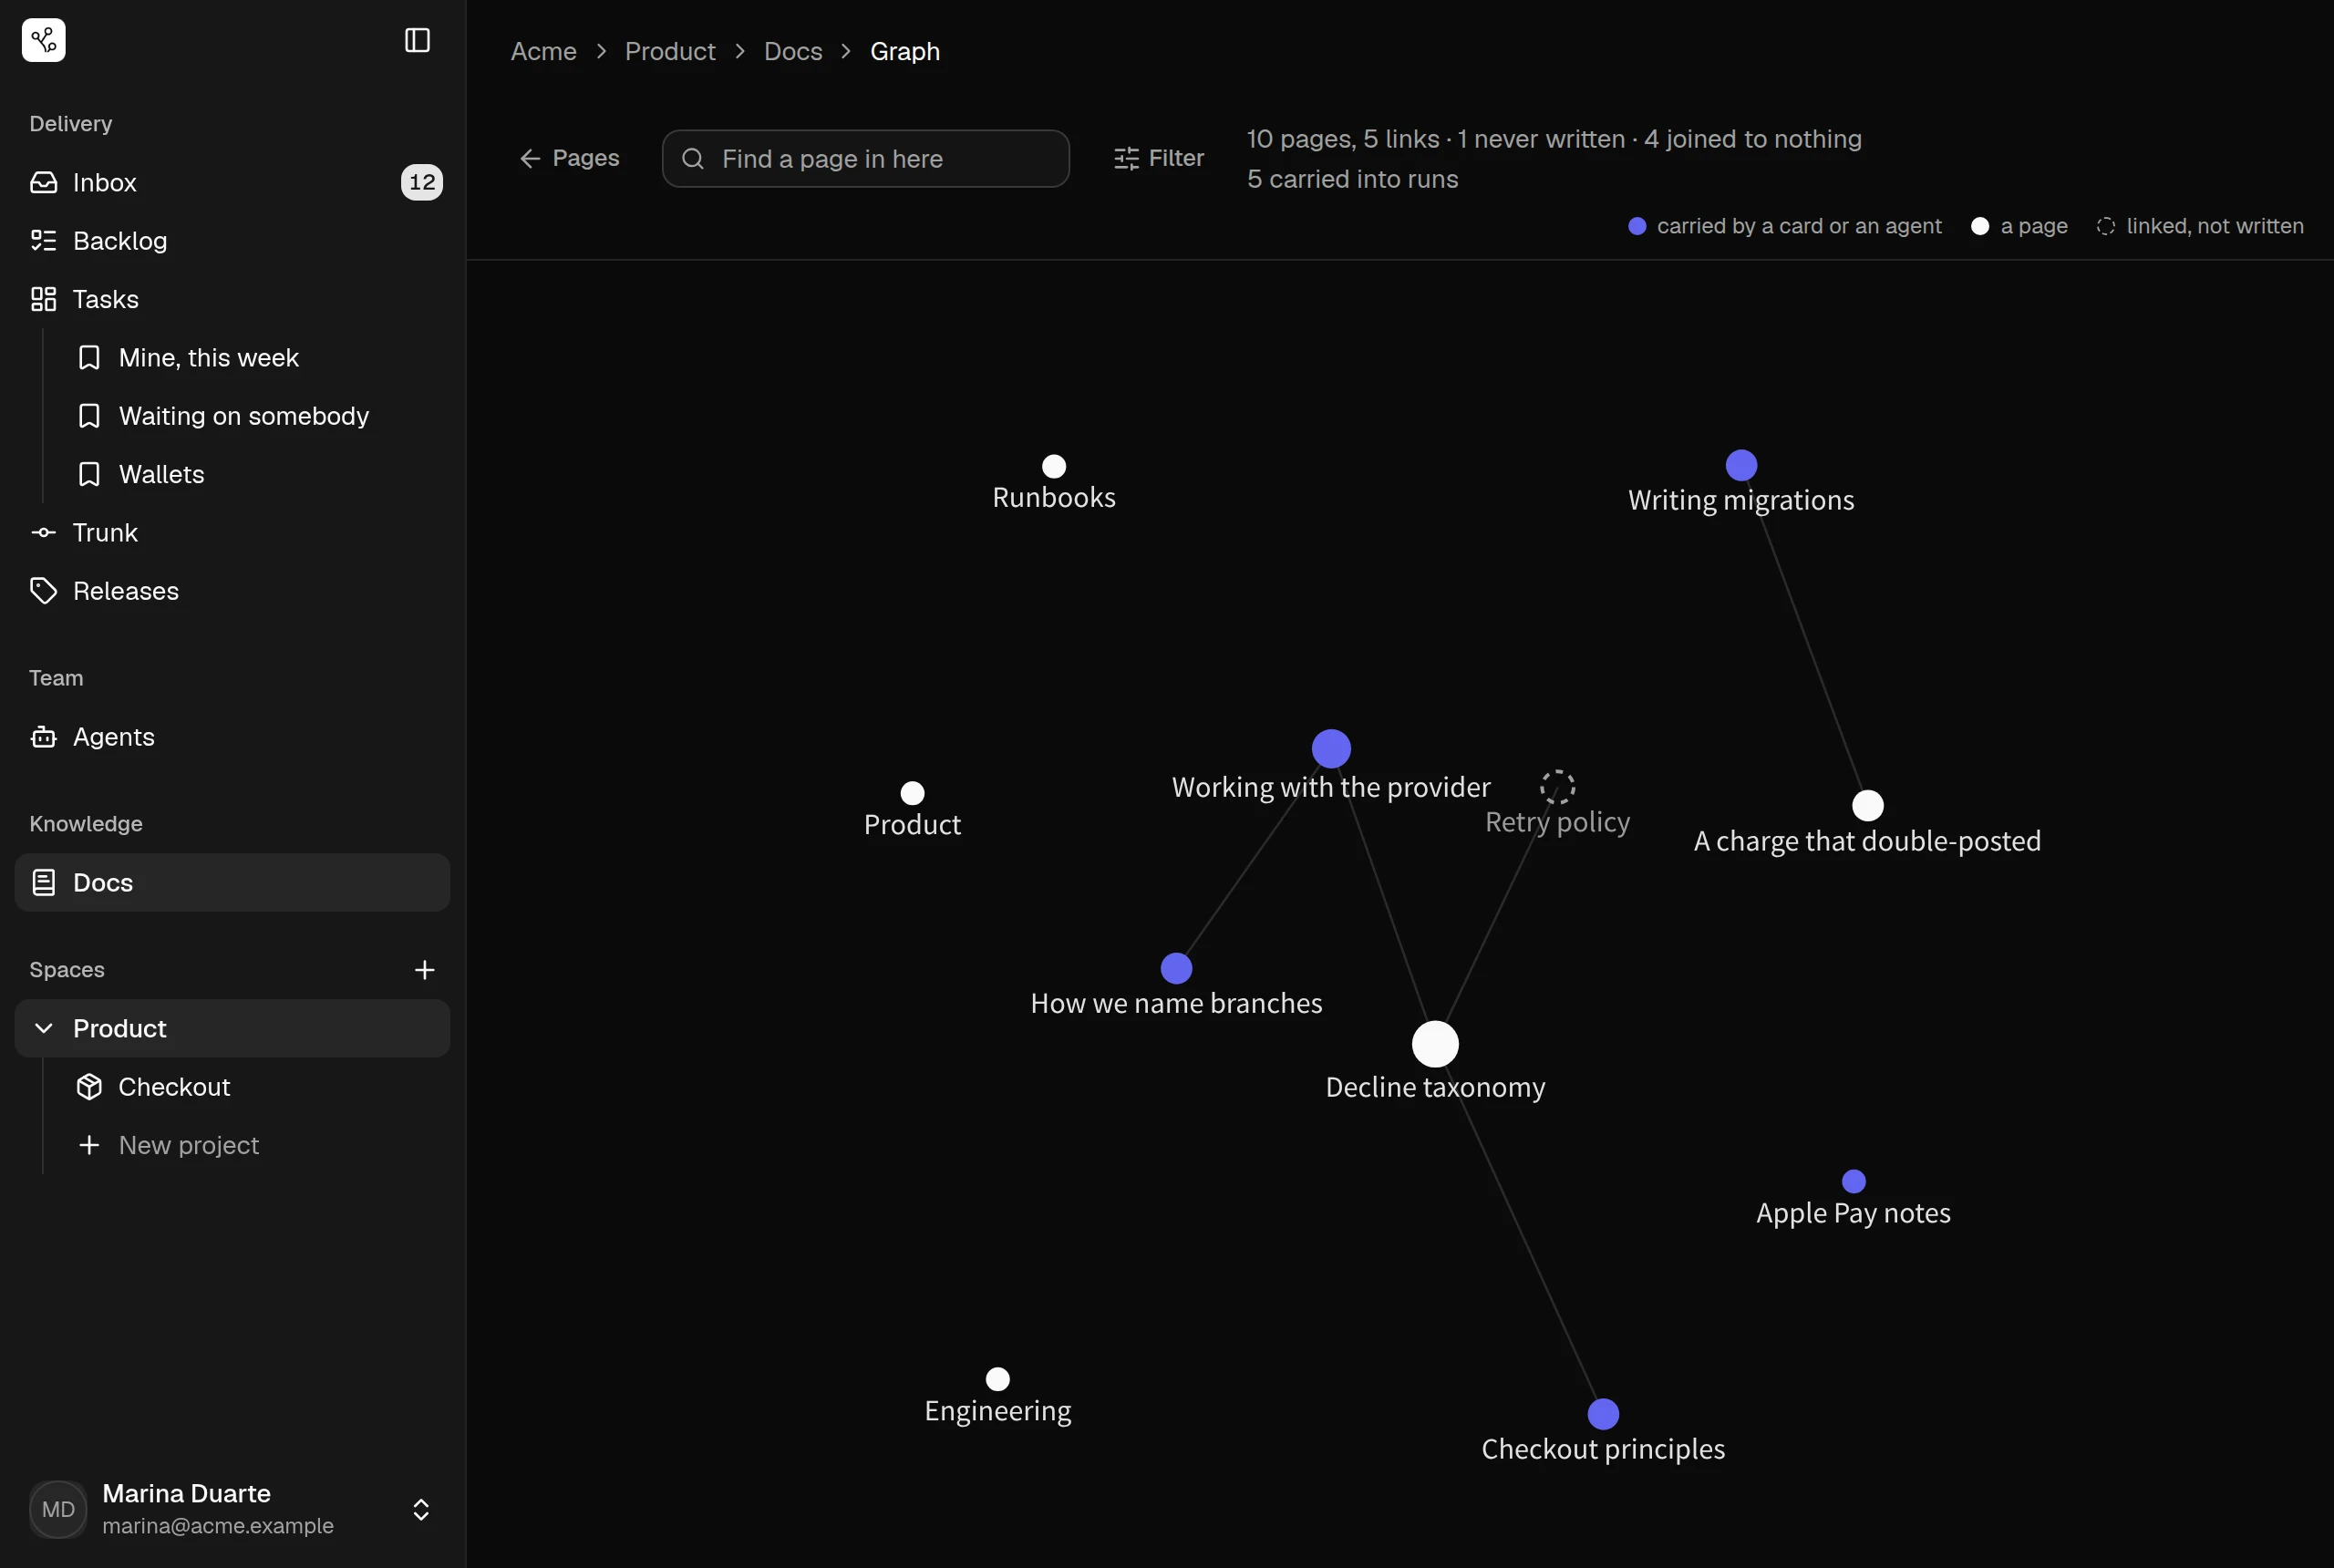Select the Runbooks node
Screen dimensions: 2334x1568
tap(1054, 466)
